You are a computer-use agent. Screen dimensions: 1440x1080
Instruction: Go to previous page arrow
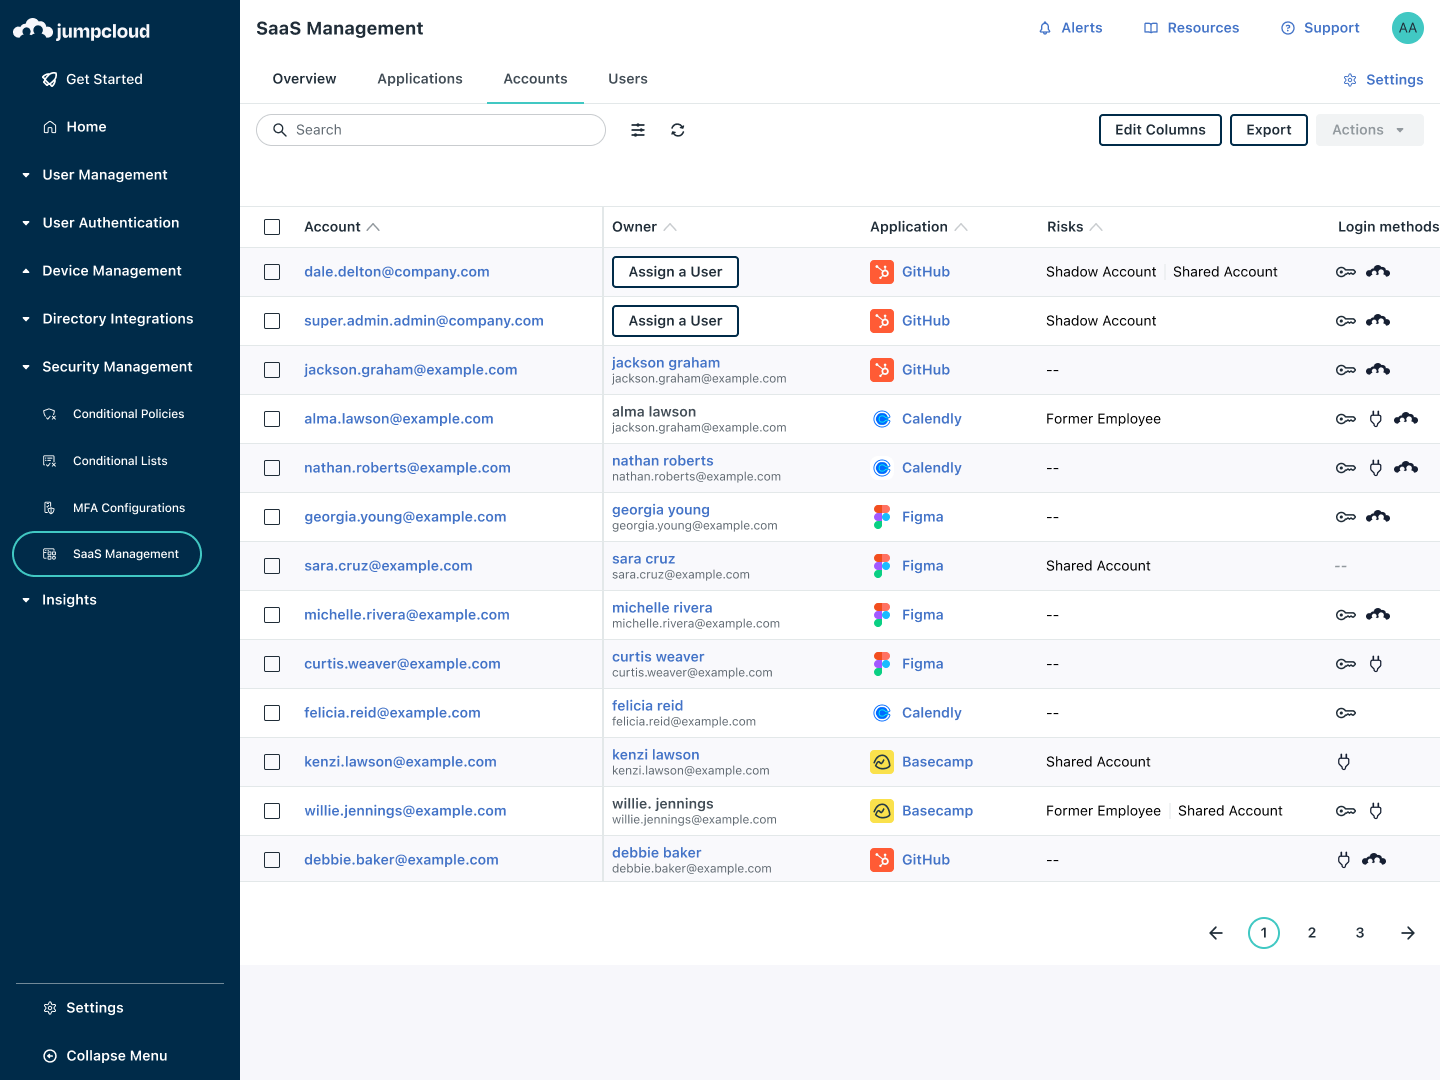1216,933
